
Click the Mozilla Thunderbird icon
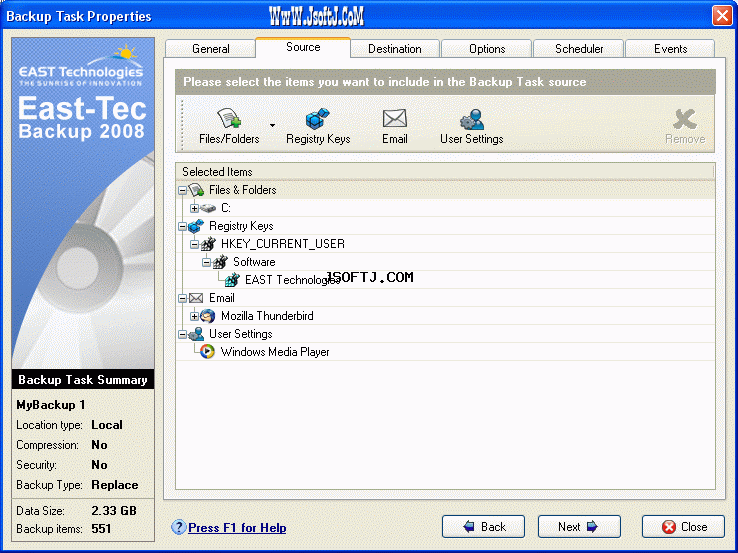click(208, 316)
